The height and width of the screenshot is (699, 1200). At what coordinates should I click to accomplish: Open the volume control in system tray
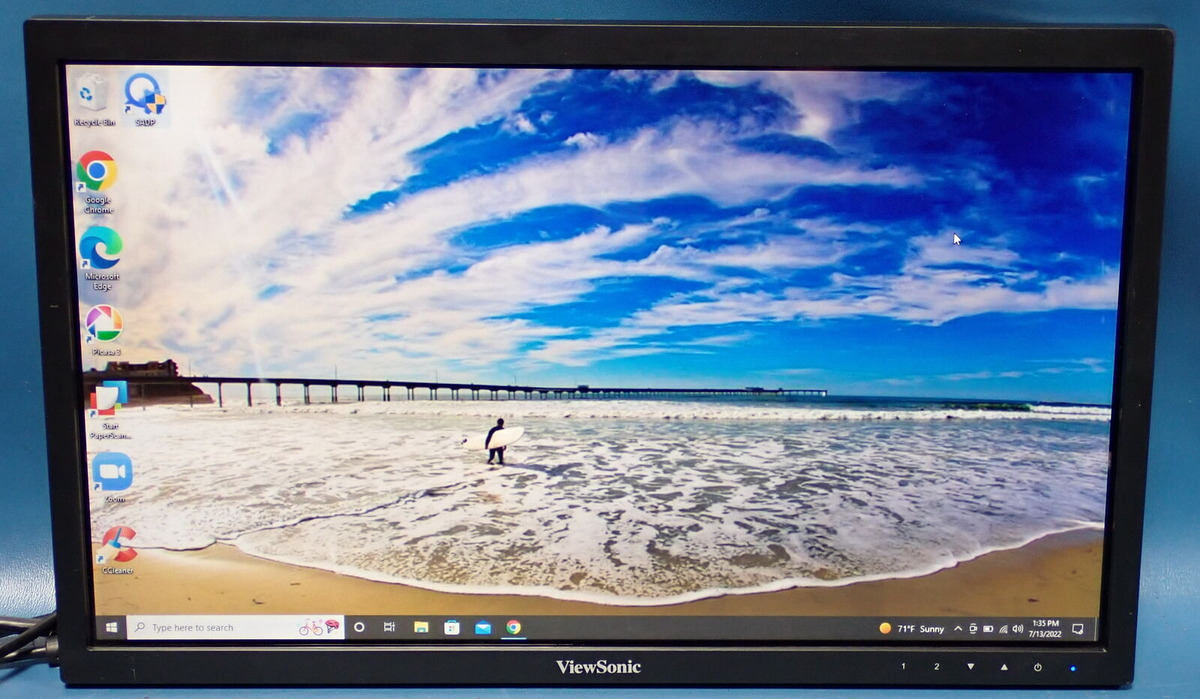1017,629
